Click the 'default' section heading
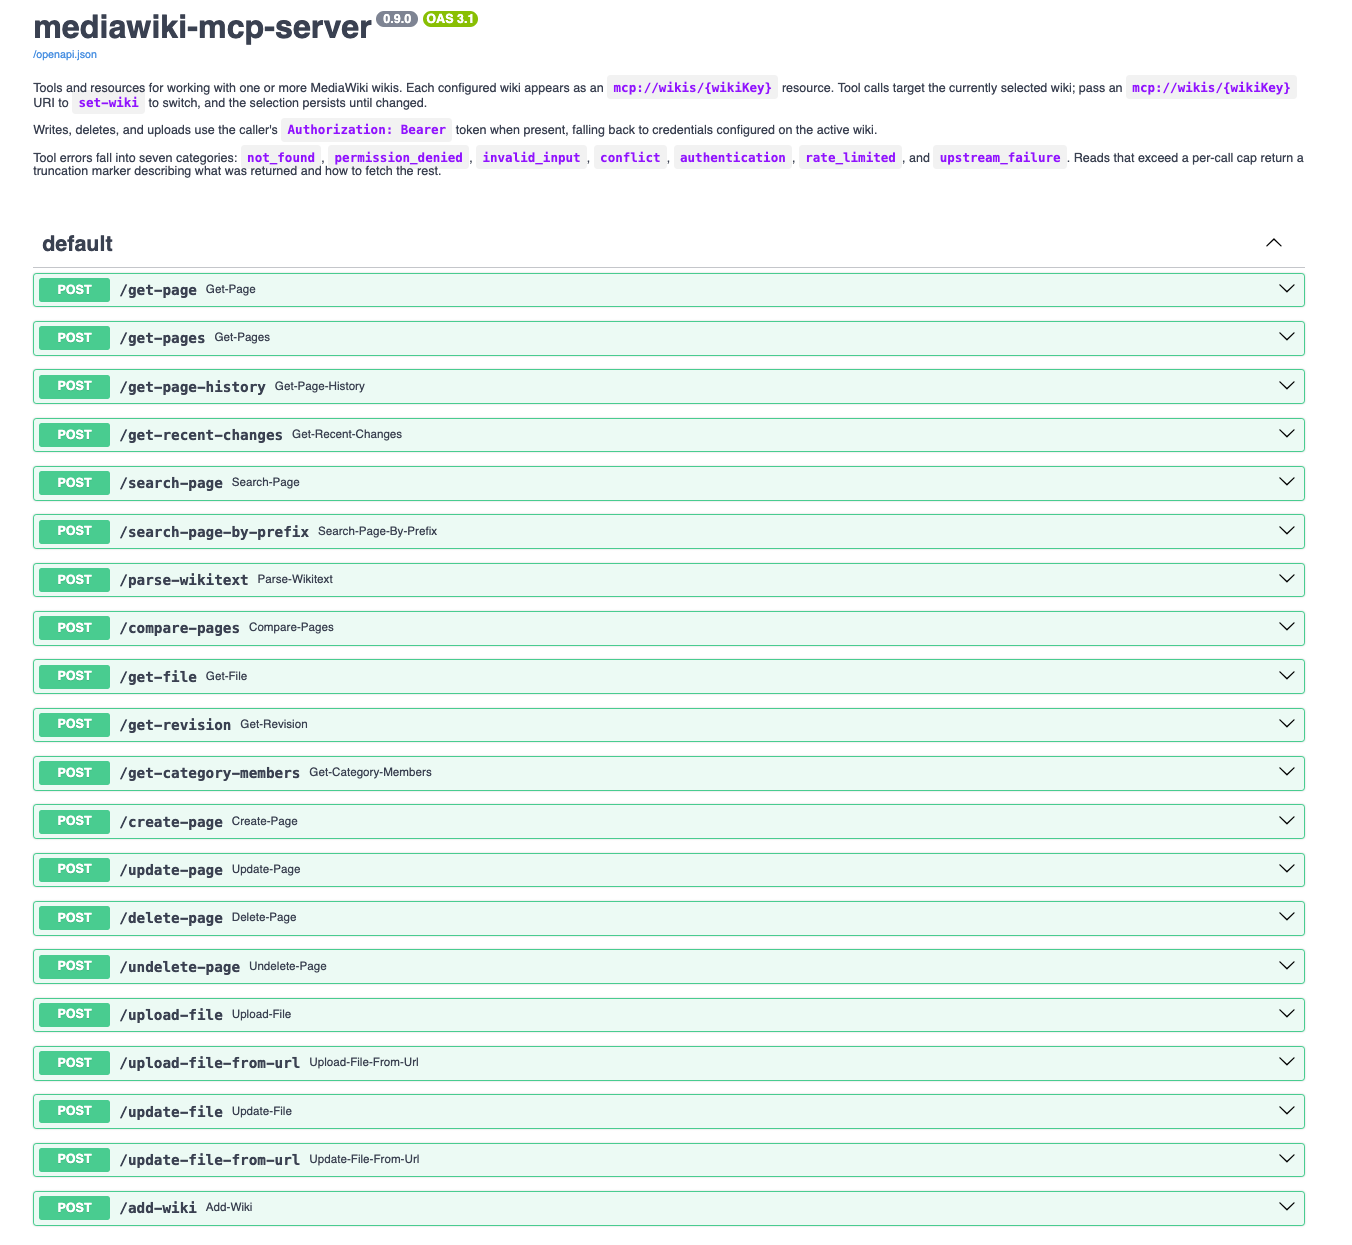The width and height of the screenshot is (1352, 1245). coord(77,244)
